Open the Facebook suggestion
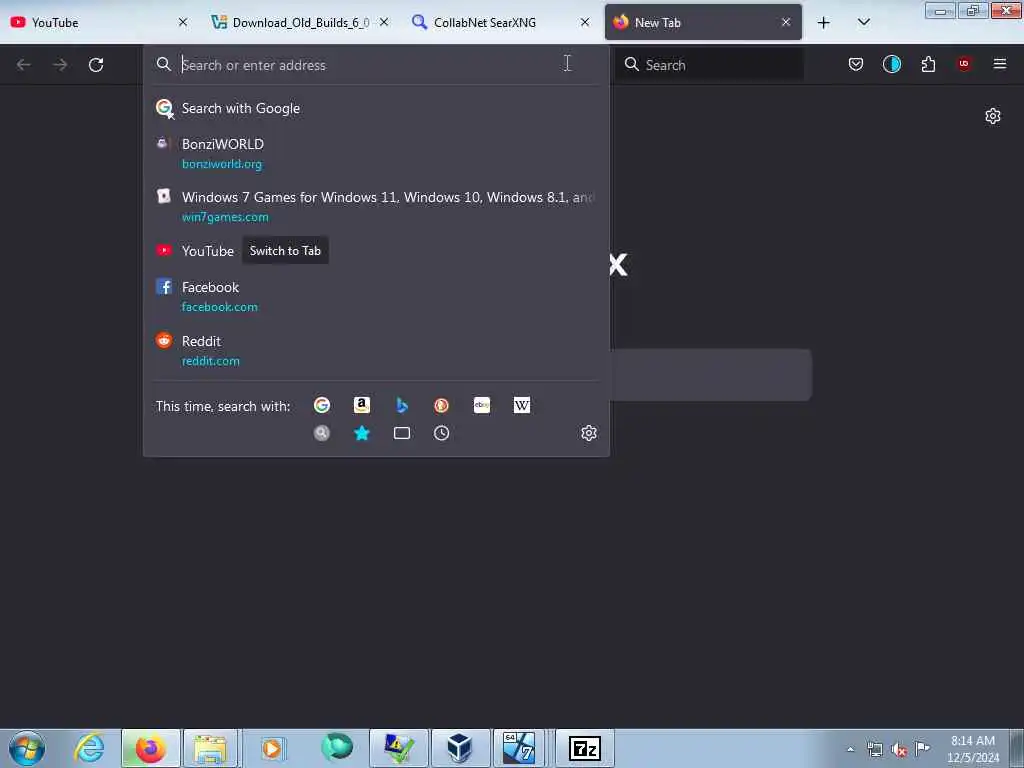This screenshot has height=768, width=1024. (376, 296)
